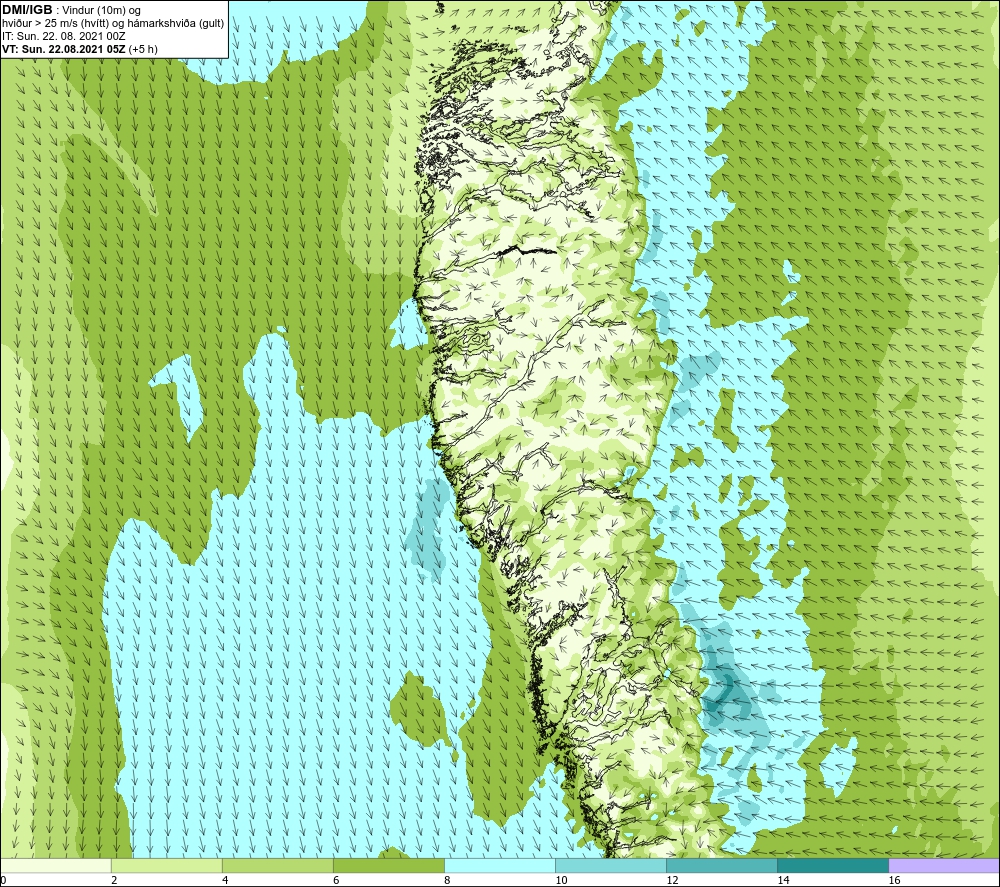
Task: Click the 'DMI/IGB' title text
Action: [x=27, y=10]
